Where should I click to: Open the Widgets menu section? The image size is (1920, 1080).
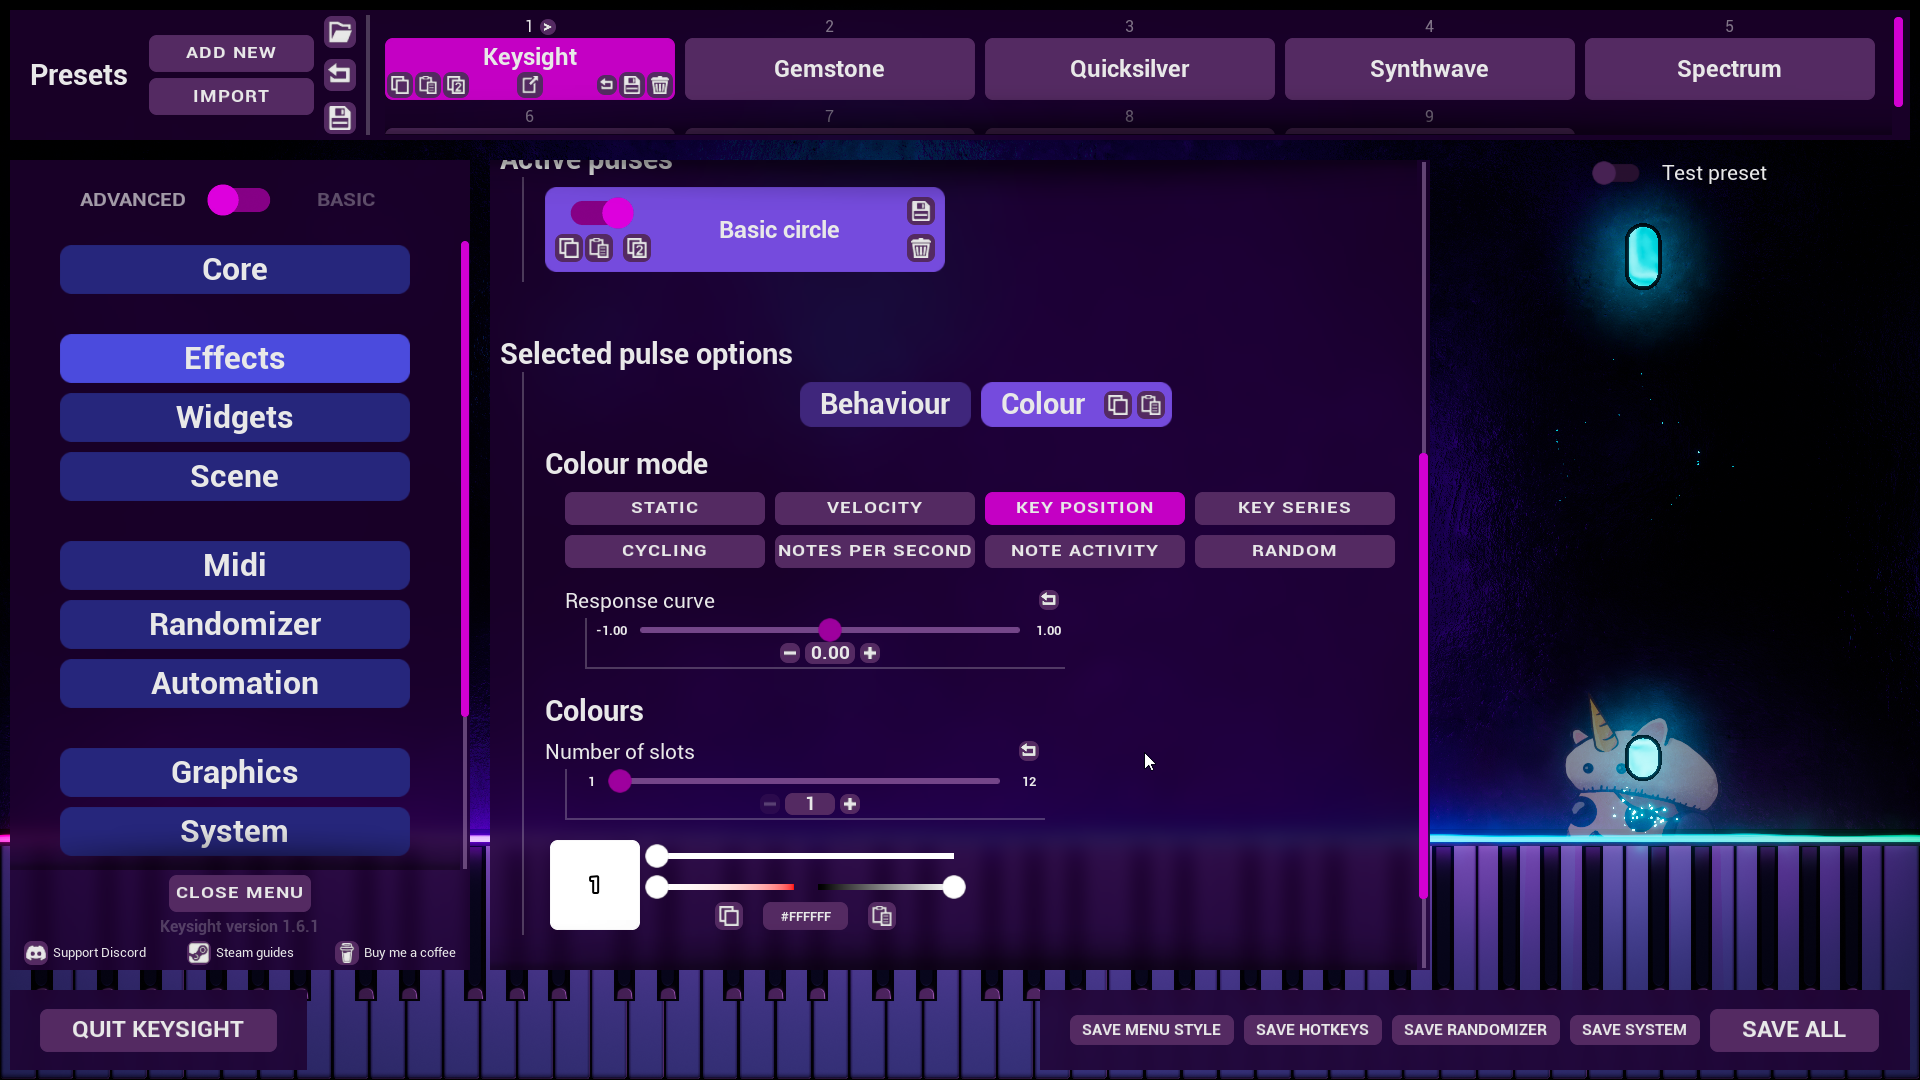coord(235,417)
